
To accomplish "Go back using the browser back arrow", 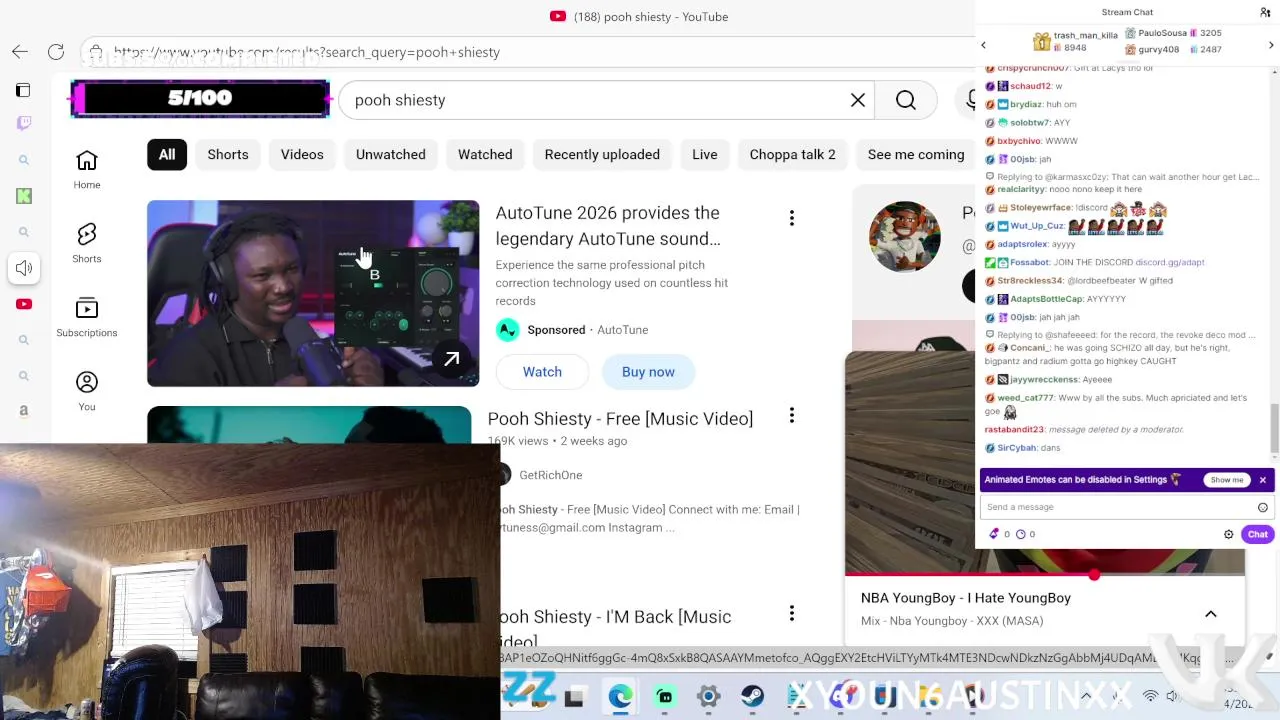I will [20, 52].
